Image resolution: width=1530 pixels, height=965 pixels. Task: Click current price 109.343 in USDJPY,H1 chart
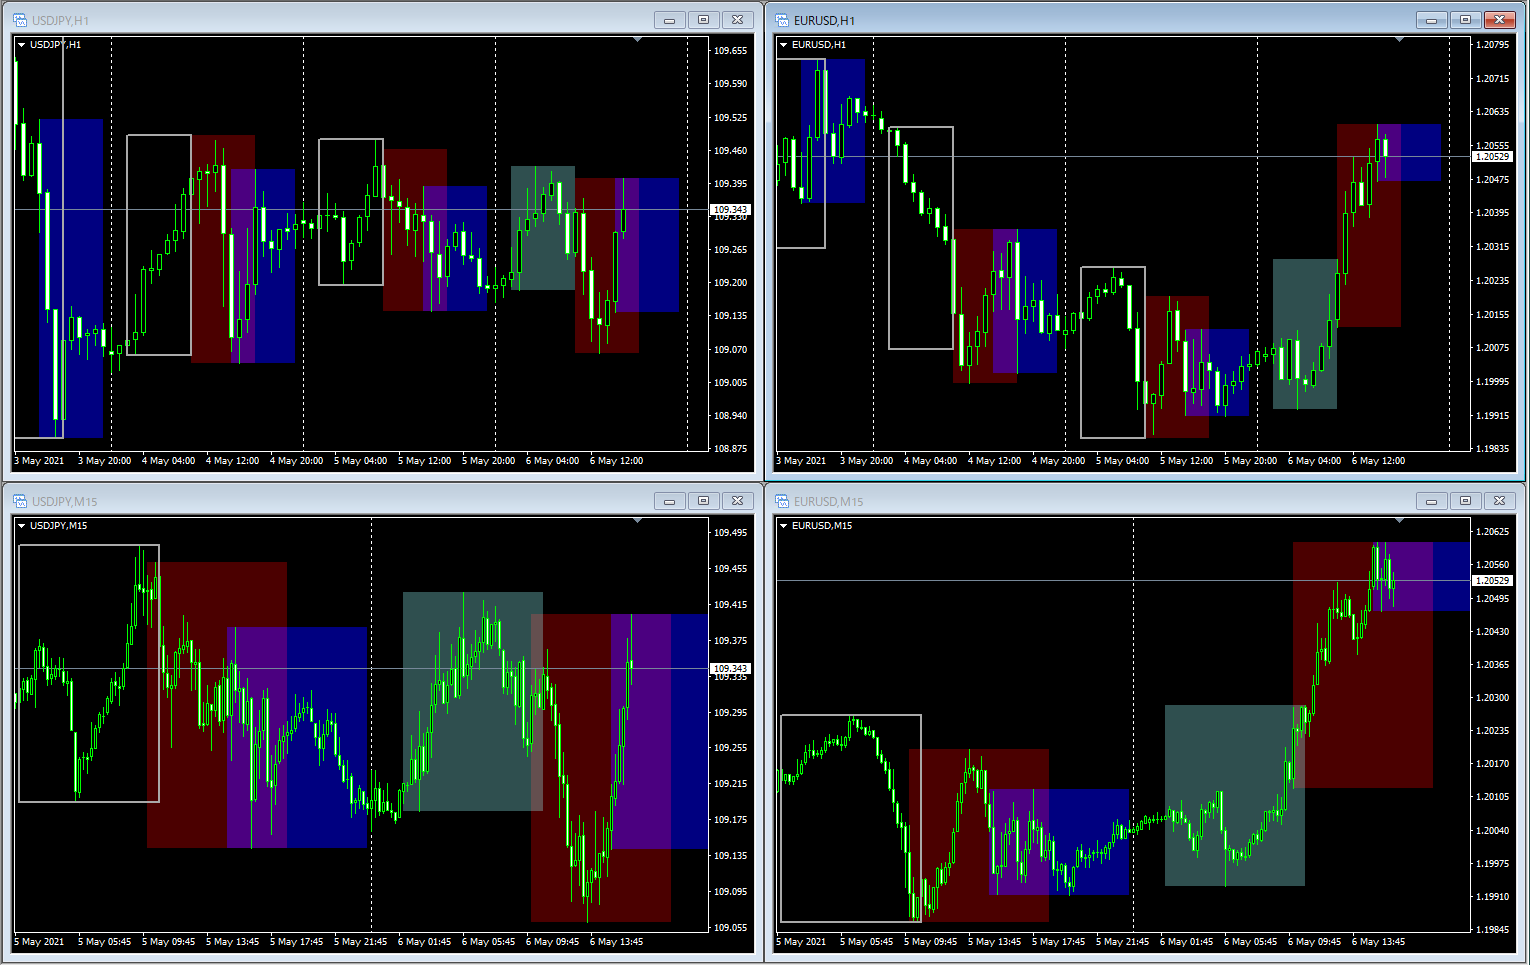pos(730,209)
